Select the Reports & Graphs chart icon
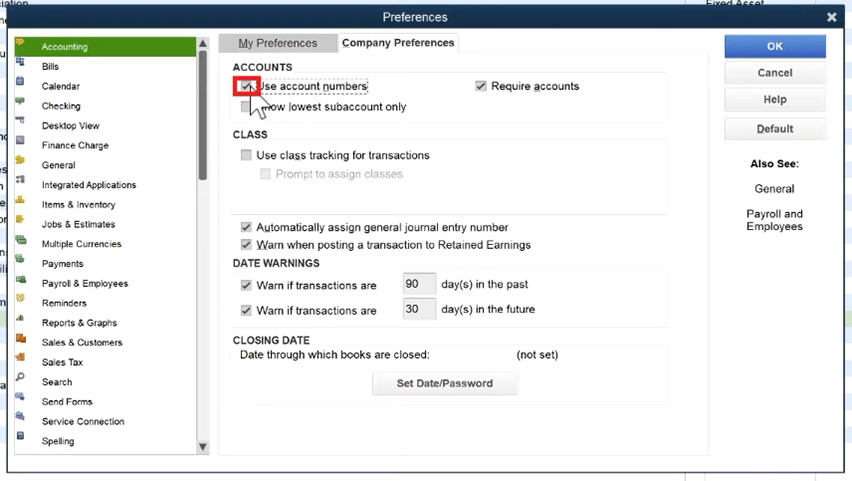This screenshot has width=852, height=481. coord(20,318)
